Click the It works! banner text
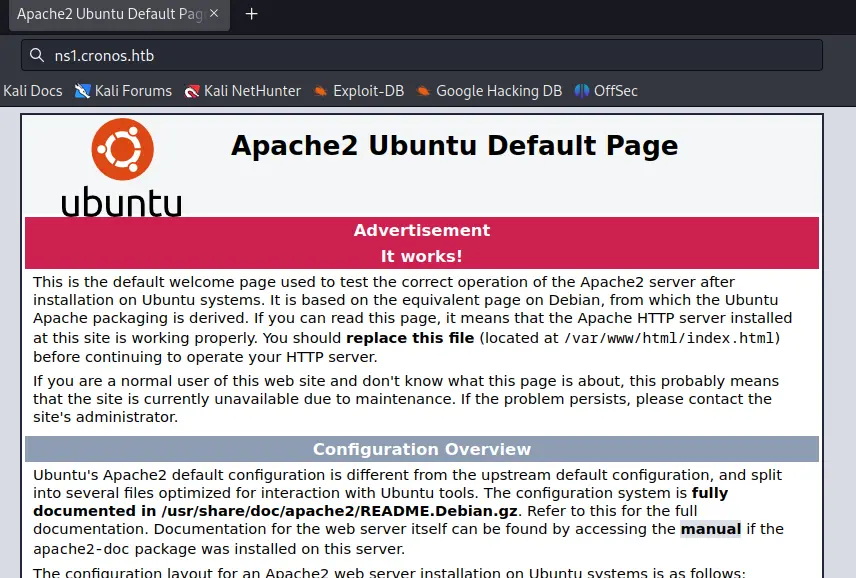Image resolution: width=856 pixels, height=578 pixels. (x=421, y=256)
